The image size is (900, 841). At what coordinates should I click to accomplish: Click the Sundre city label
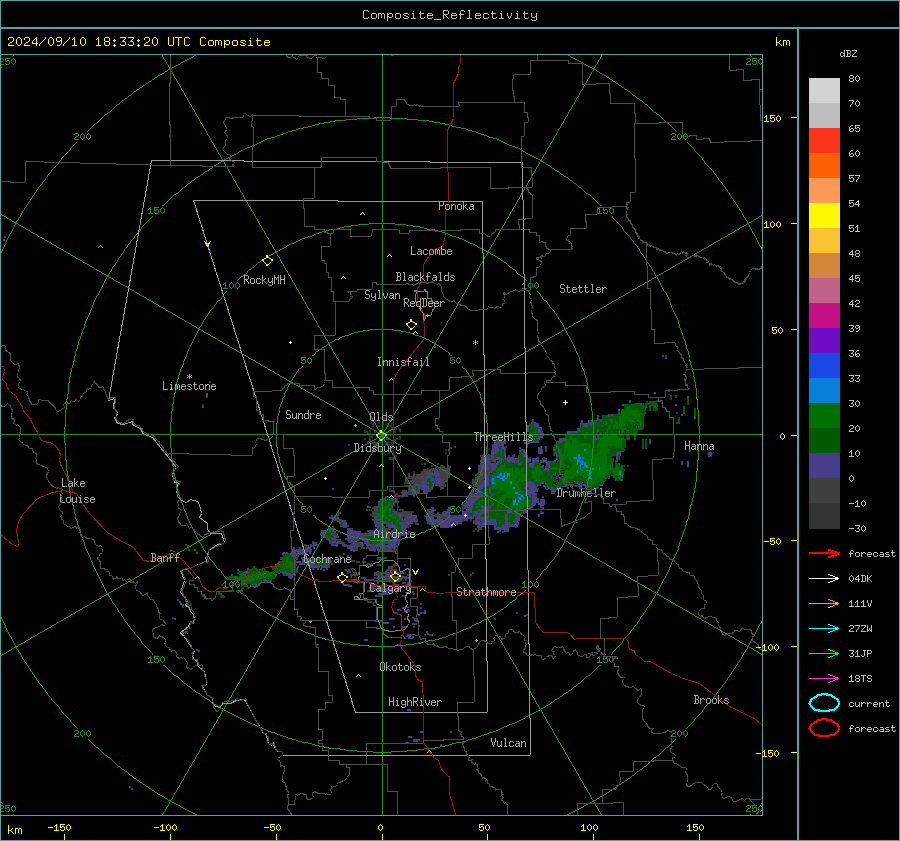coord(303,414)
